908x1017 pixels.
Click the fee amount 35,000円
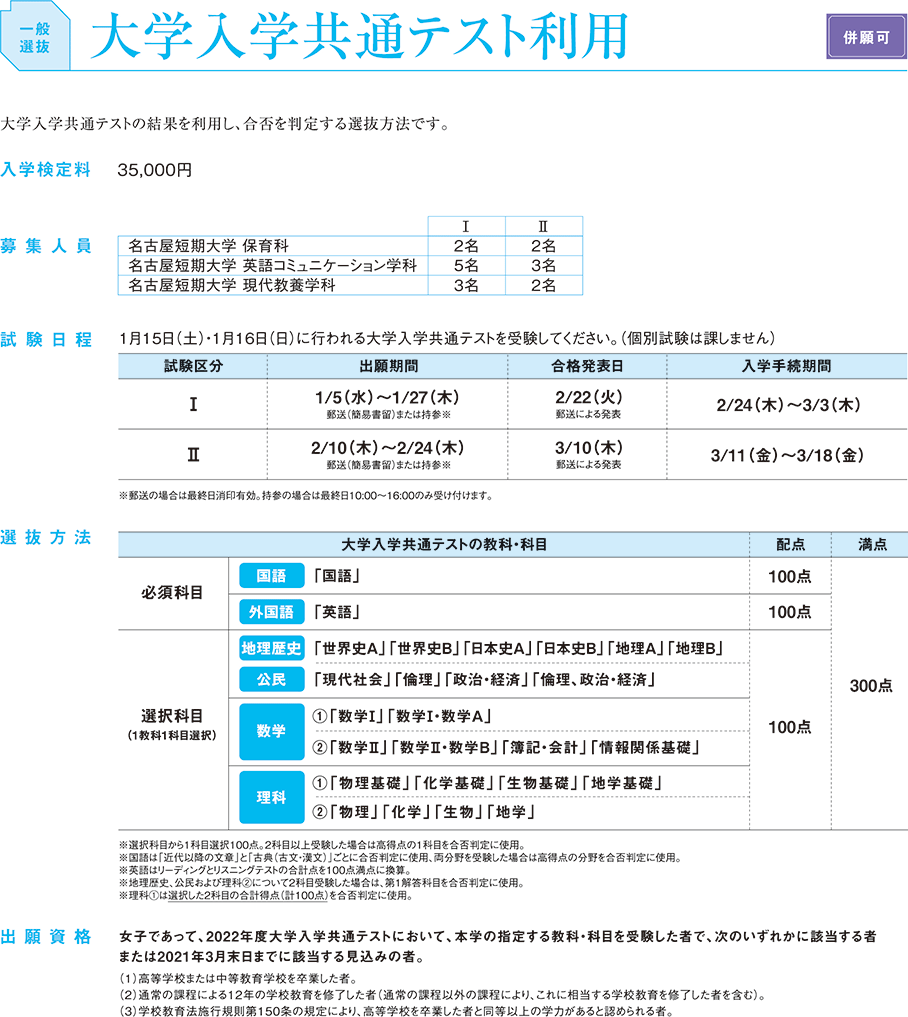(154, 170)
